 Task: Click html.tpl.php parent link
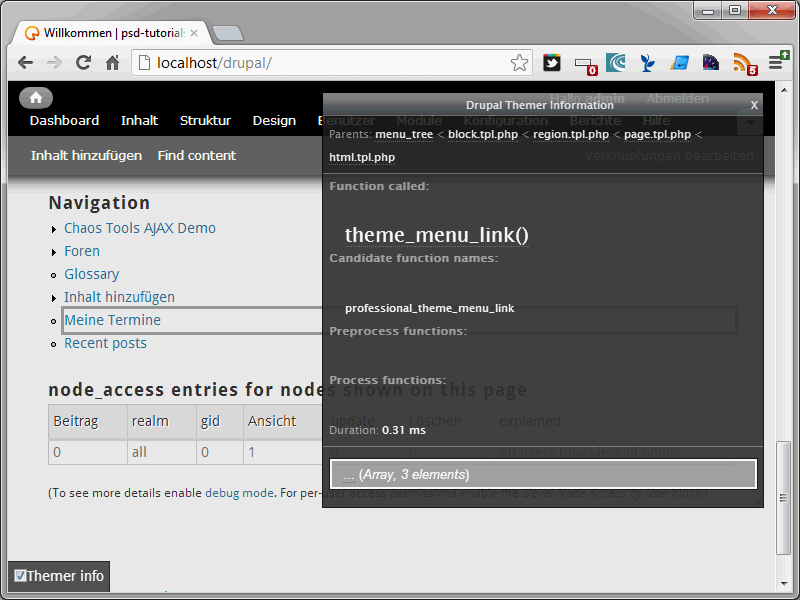(x=362, y=157)
